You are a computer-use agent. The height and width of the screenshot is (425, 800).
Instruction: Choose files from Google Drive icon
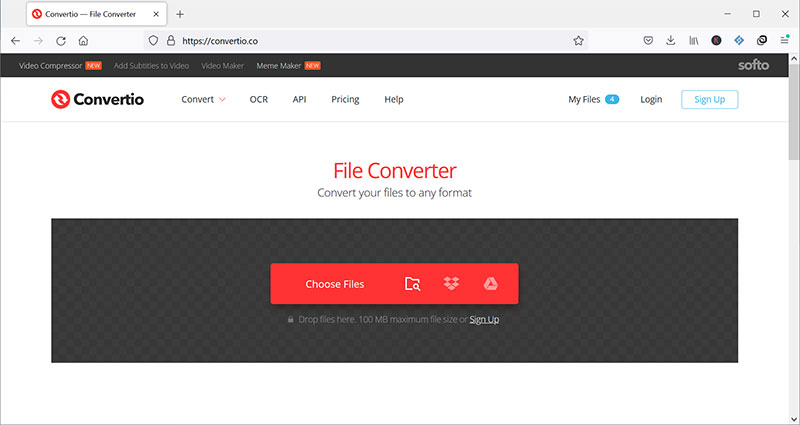tap(490, 284)
